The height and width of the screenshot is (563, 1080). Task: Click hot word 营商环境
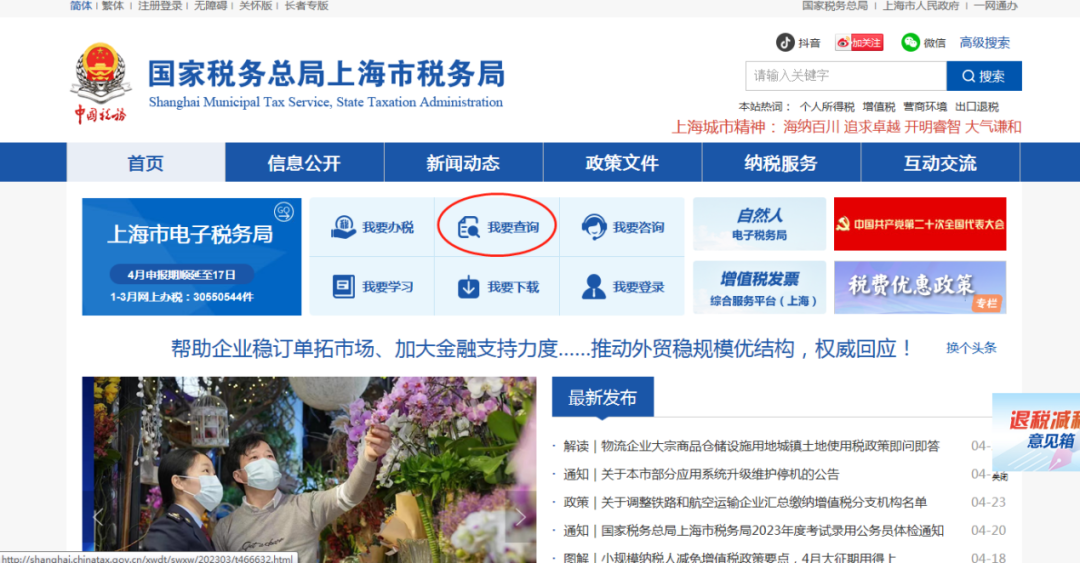925,107
